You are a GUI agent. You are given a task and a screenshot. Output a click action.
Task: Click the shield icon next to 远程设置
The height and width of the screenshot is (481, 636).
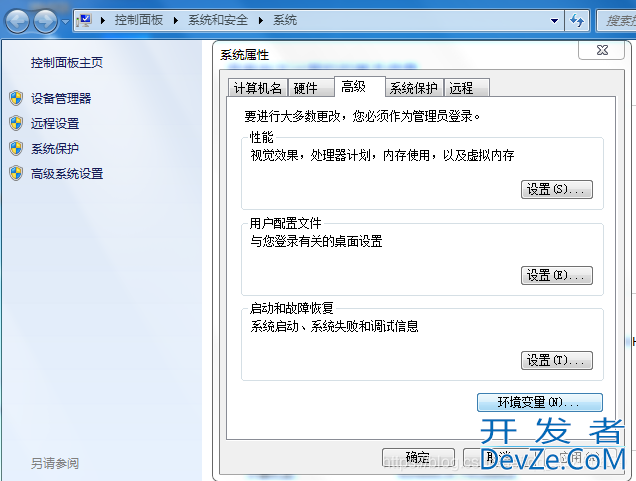click(15, 123)
